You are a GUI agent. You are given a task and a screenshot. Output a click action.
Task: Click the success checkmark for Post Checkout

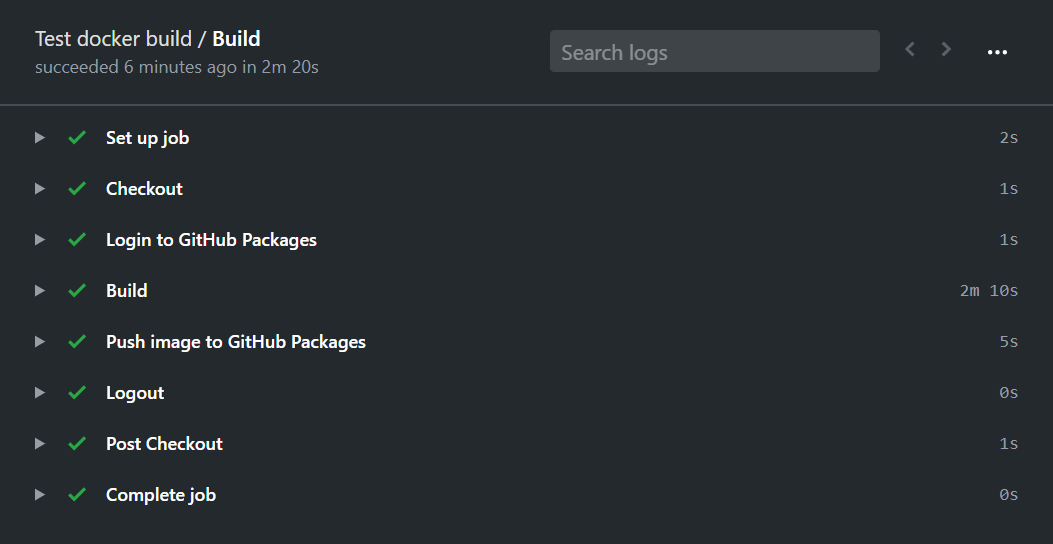pos(77,444)
